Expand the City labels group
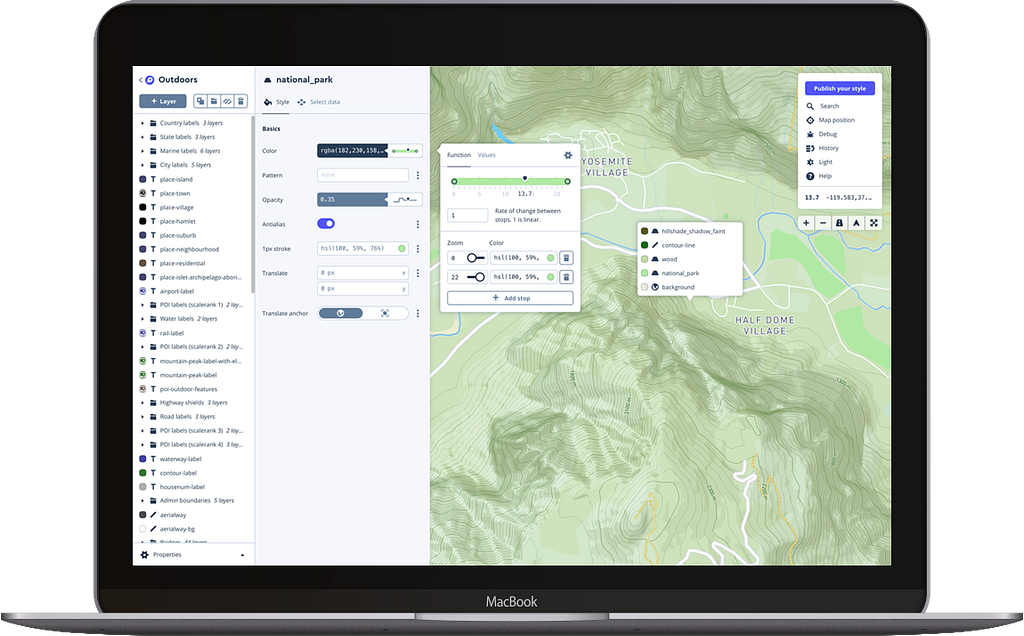Image resolution: width=1024 pixels, height=636 pixels. tap(143, 165)
